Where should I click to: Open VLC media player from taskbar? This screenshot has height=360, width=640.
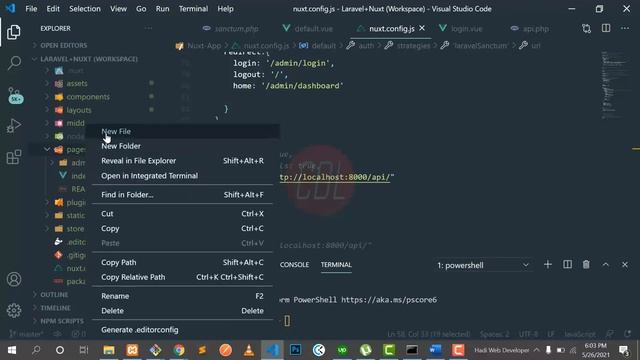coord(249,350)
